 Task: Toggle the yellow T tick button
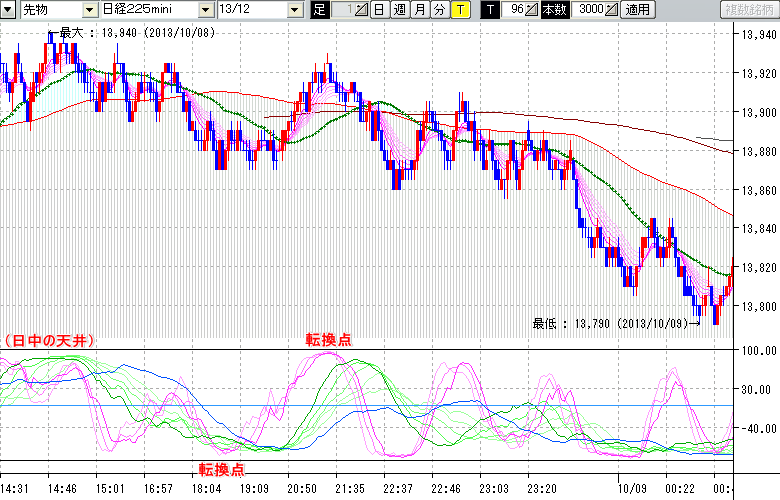(459, 10)
